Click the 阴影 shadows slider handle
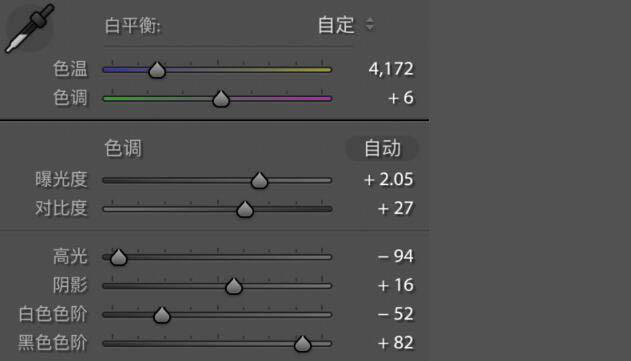The width and height of the screenshot is (631, 361). pyautogui.click(x=233, y=286)
